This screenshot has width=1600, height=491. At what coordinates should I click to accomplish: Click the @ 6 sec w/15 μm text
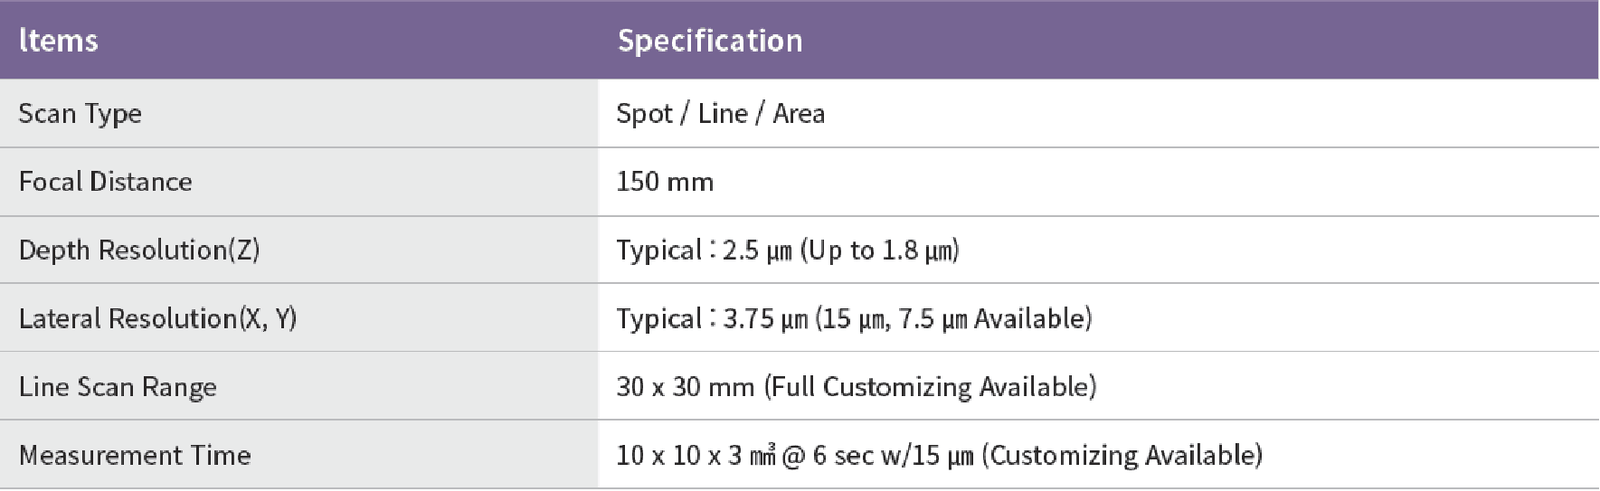[x=880, y=456]
